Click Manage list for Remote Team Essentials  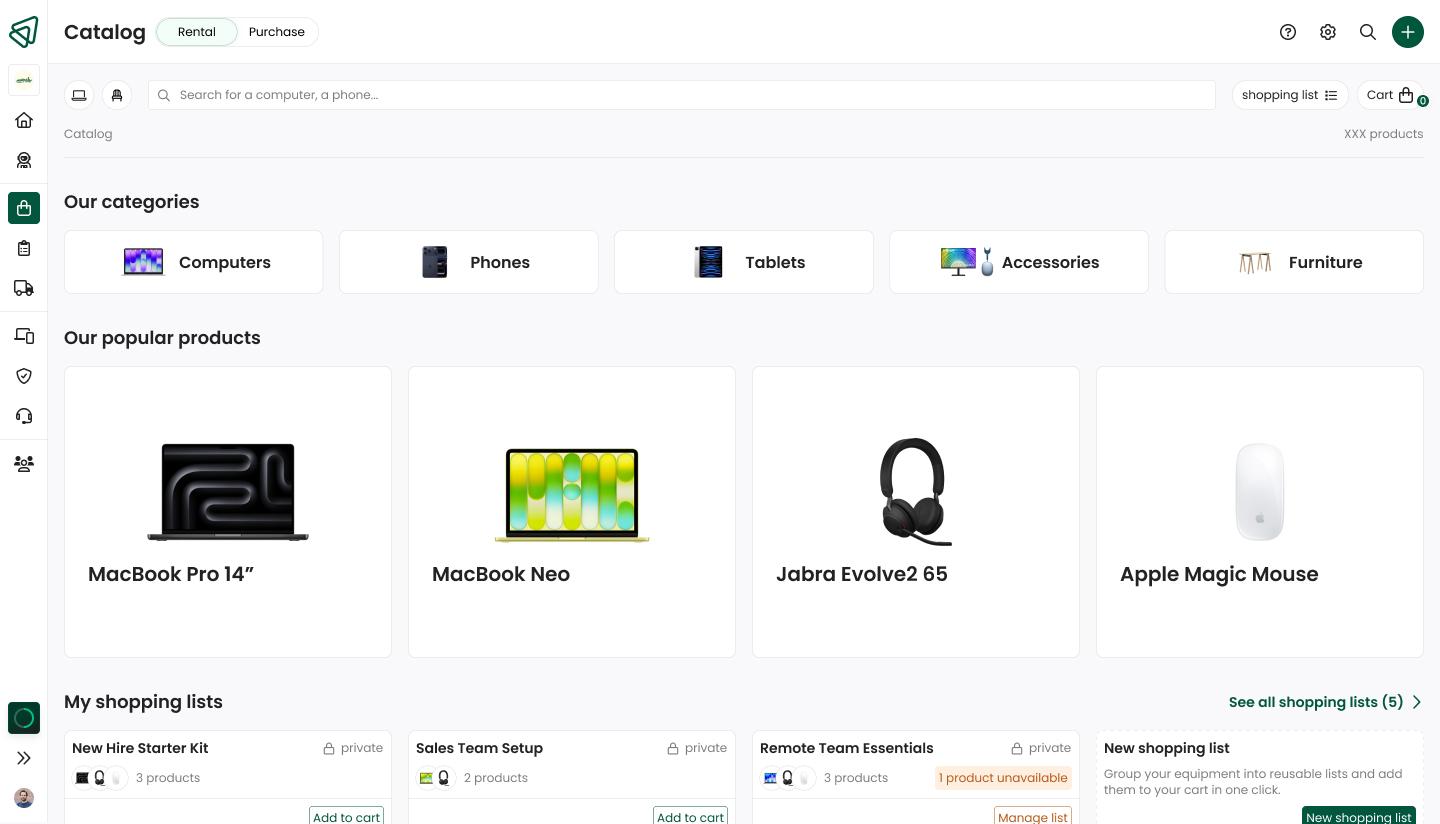(x=1033, y=816)
